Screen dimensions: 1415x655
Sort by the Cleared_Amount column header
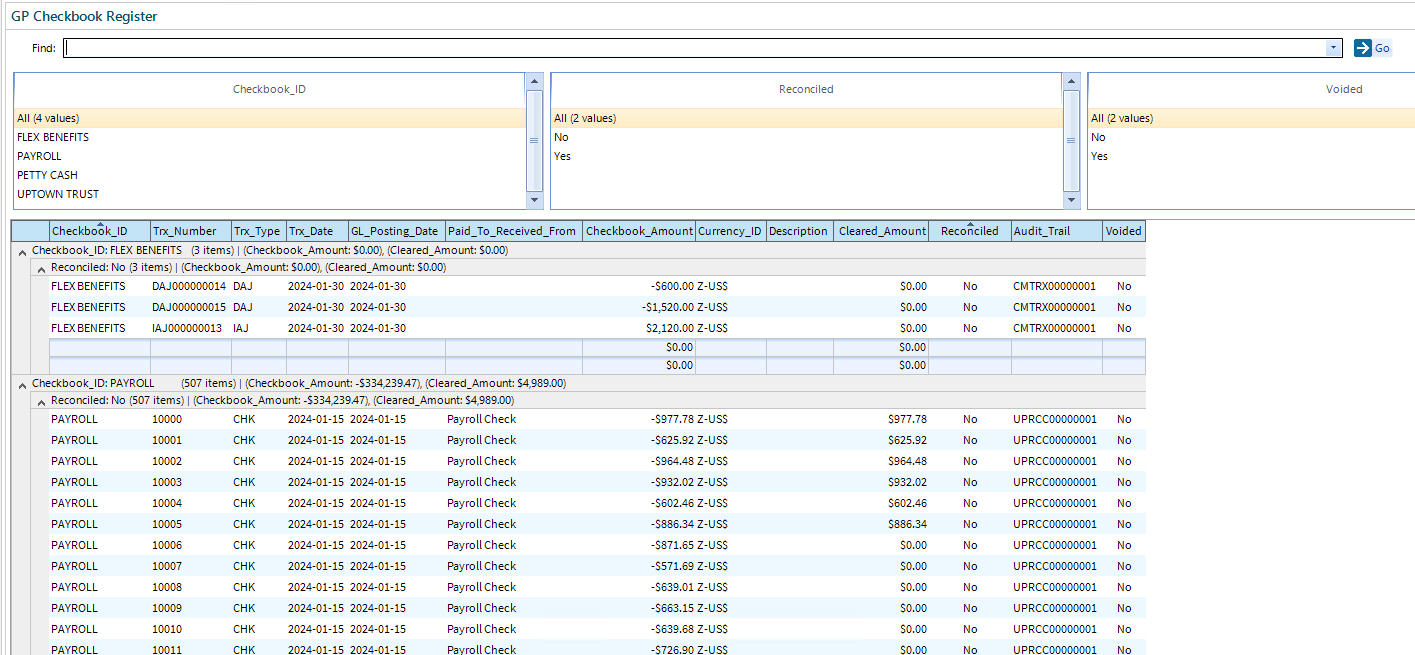[881, 231]
